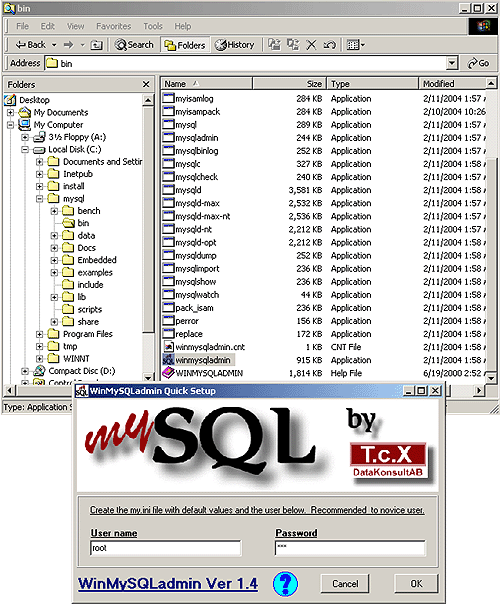
Task: Click the Go button
Action: (x=478, y=63)
